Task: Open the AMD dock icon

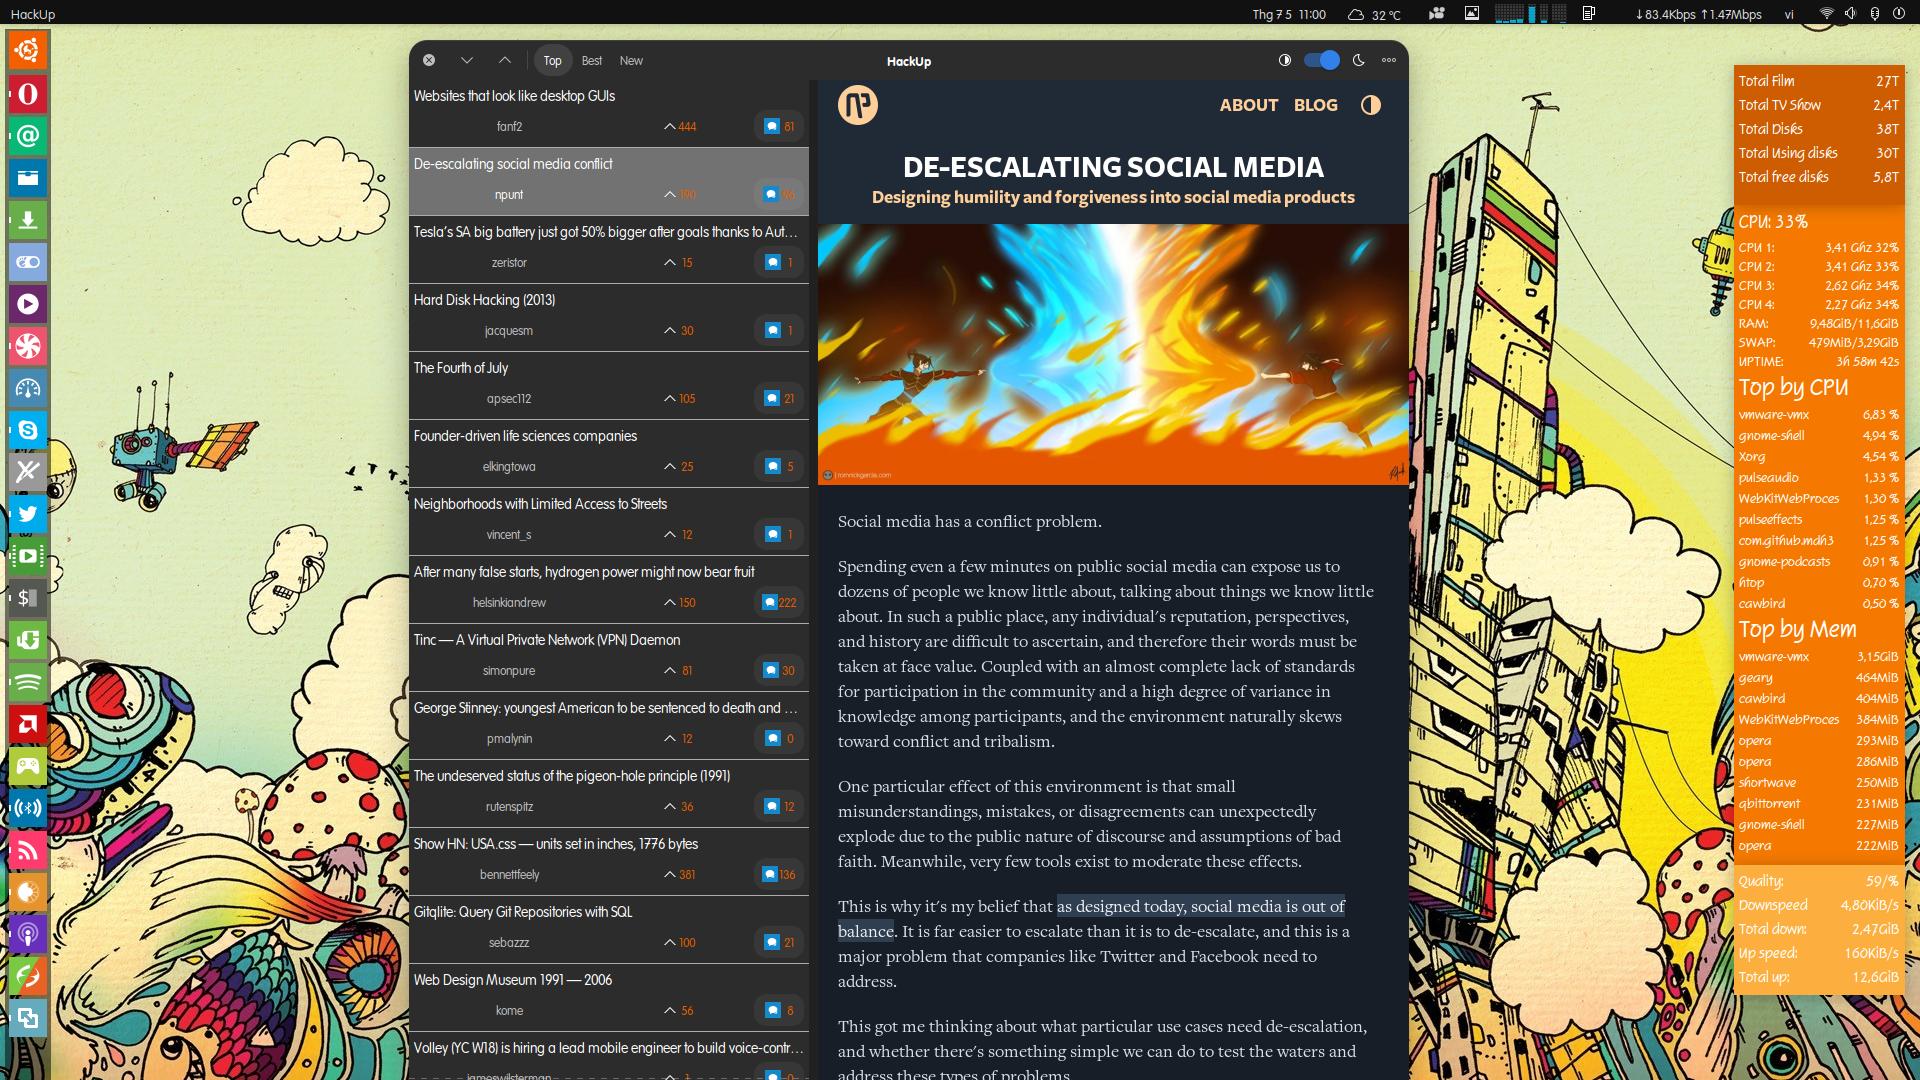Action: [x=28, y=724]
